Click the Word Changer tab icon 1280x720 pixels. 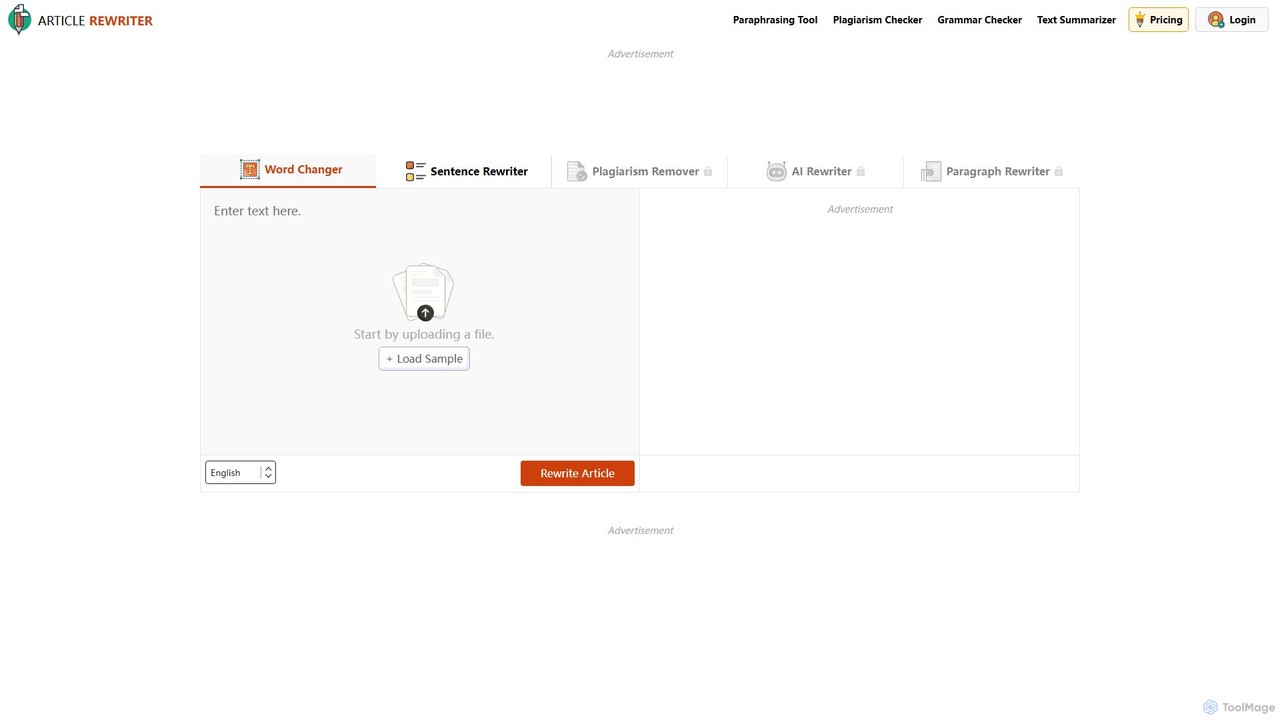click(250, 170)
